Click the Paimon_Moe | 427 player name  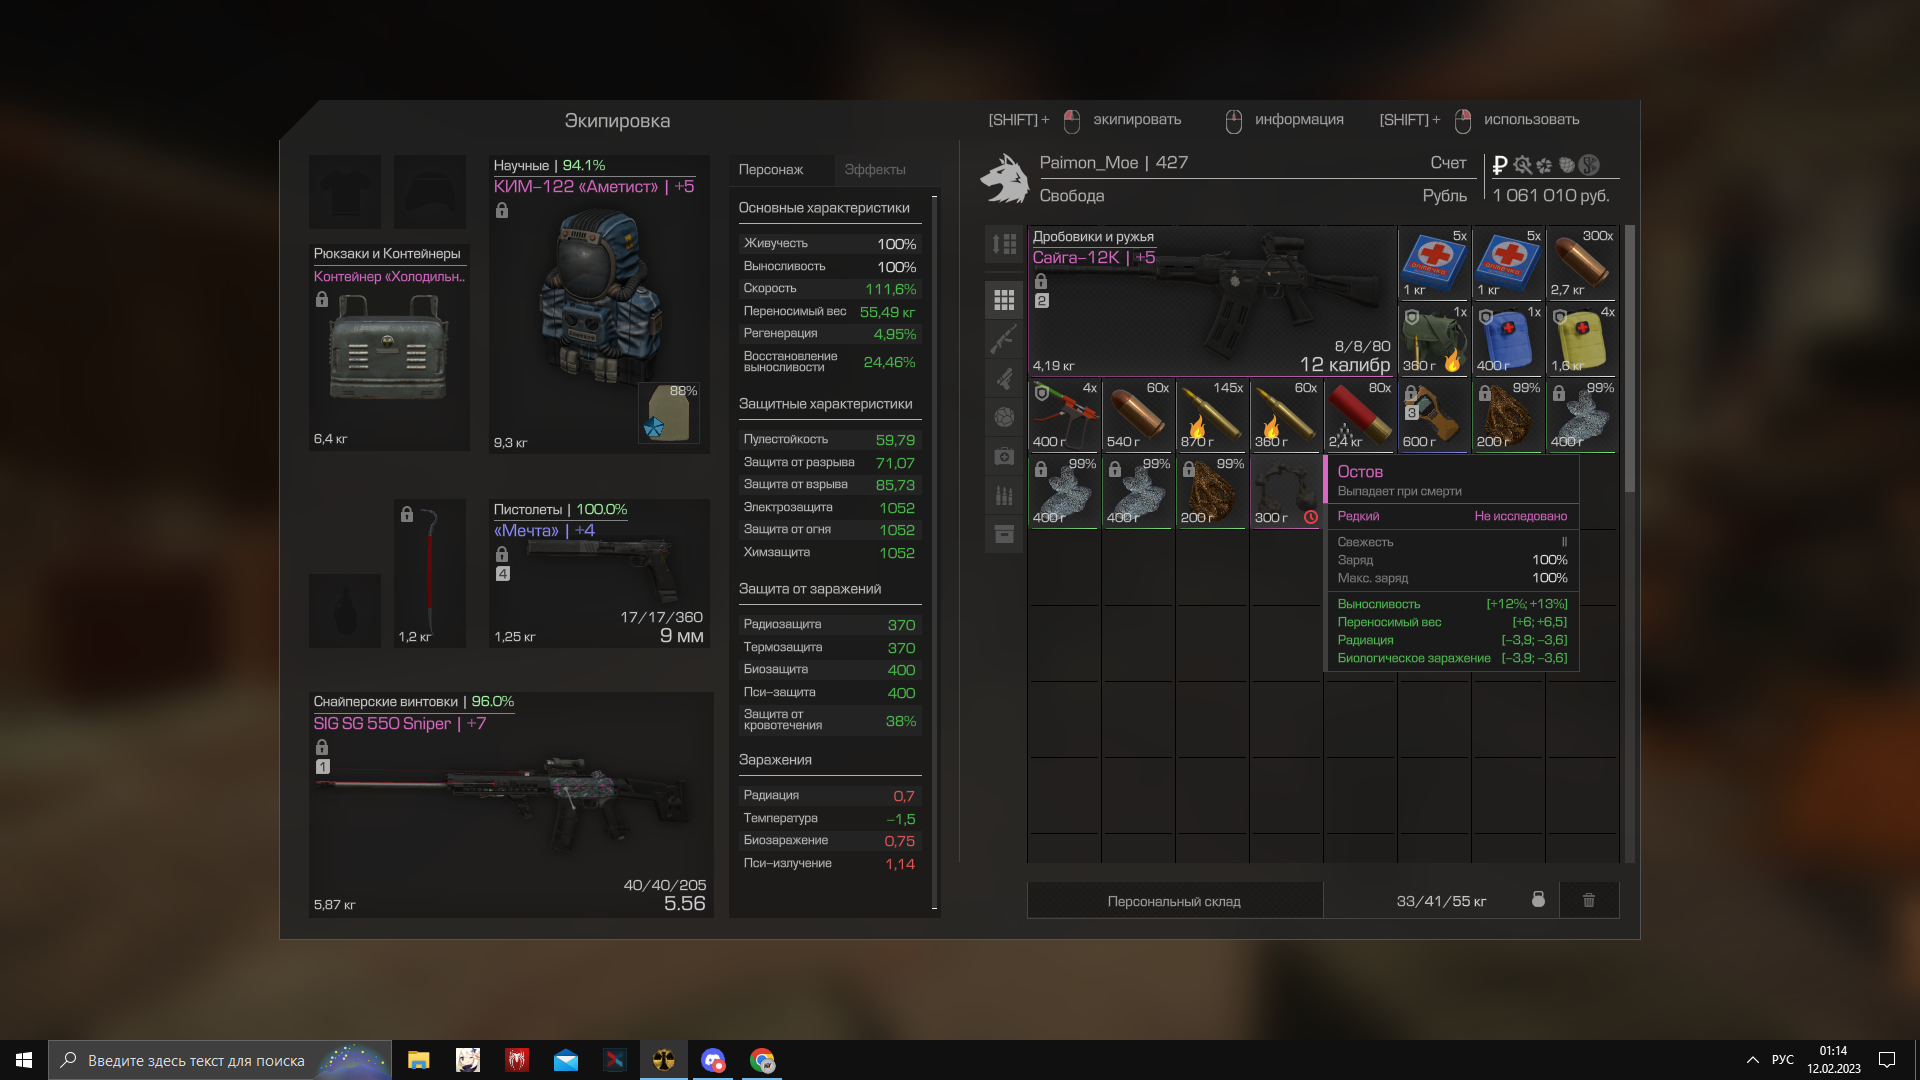point(1113,163)
